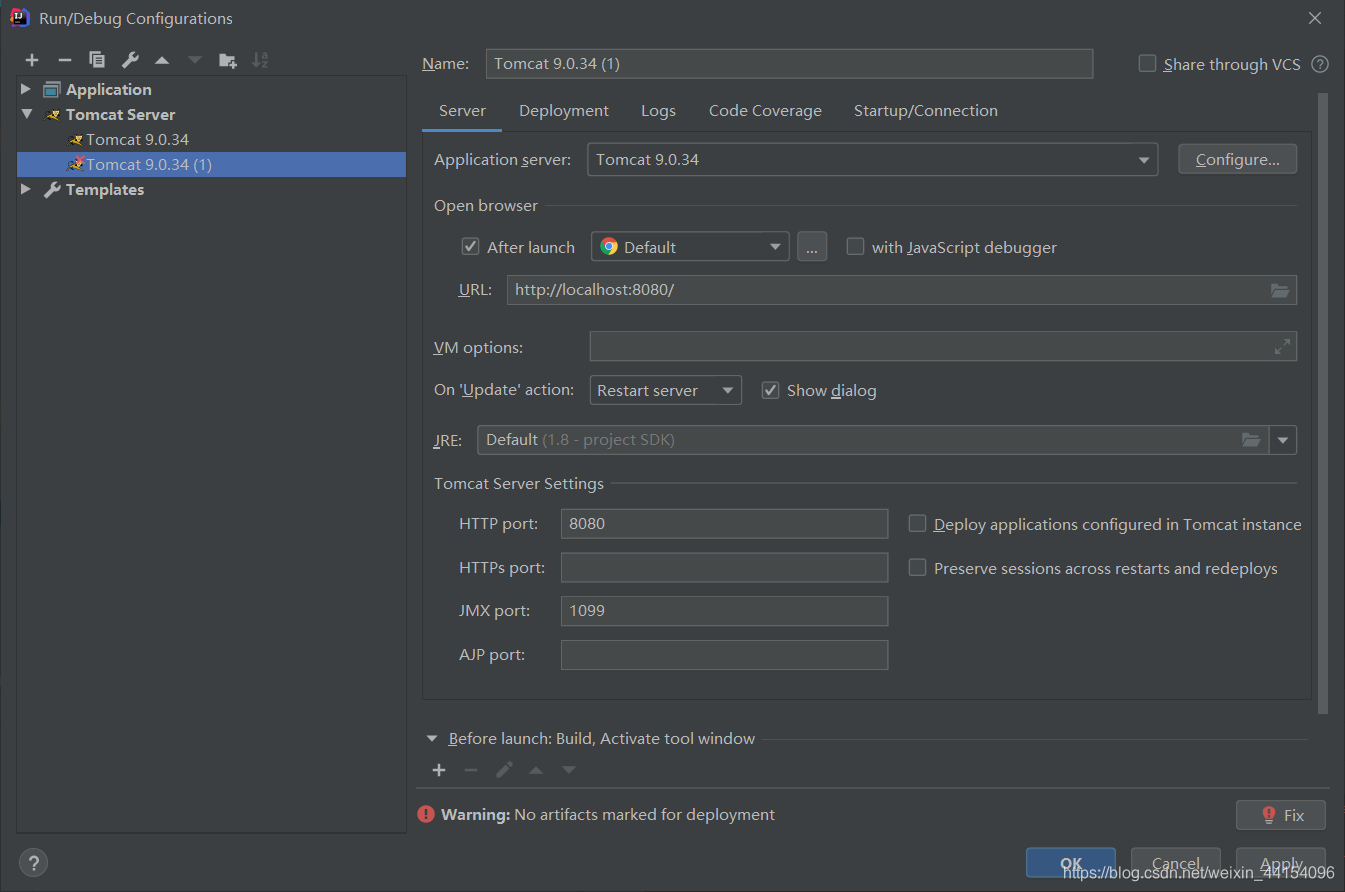Click the red warning icon
The width and height of the screenshot is (1345, 892).
(427, 814)
